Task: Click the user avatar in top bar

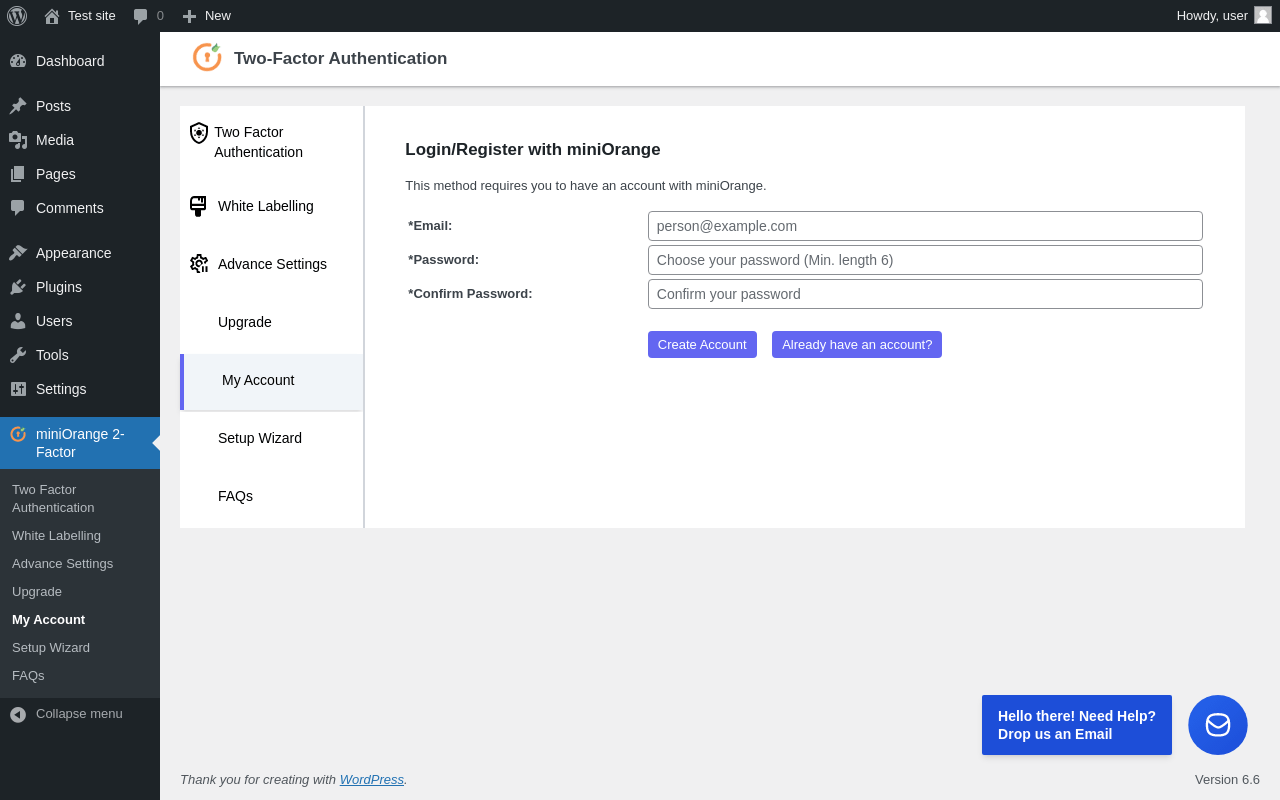Action: tap(1262, 16)
